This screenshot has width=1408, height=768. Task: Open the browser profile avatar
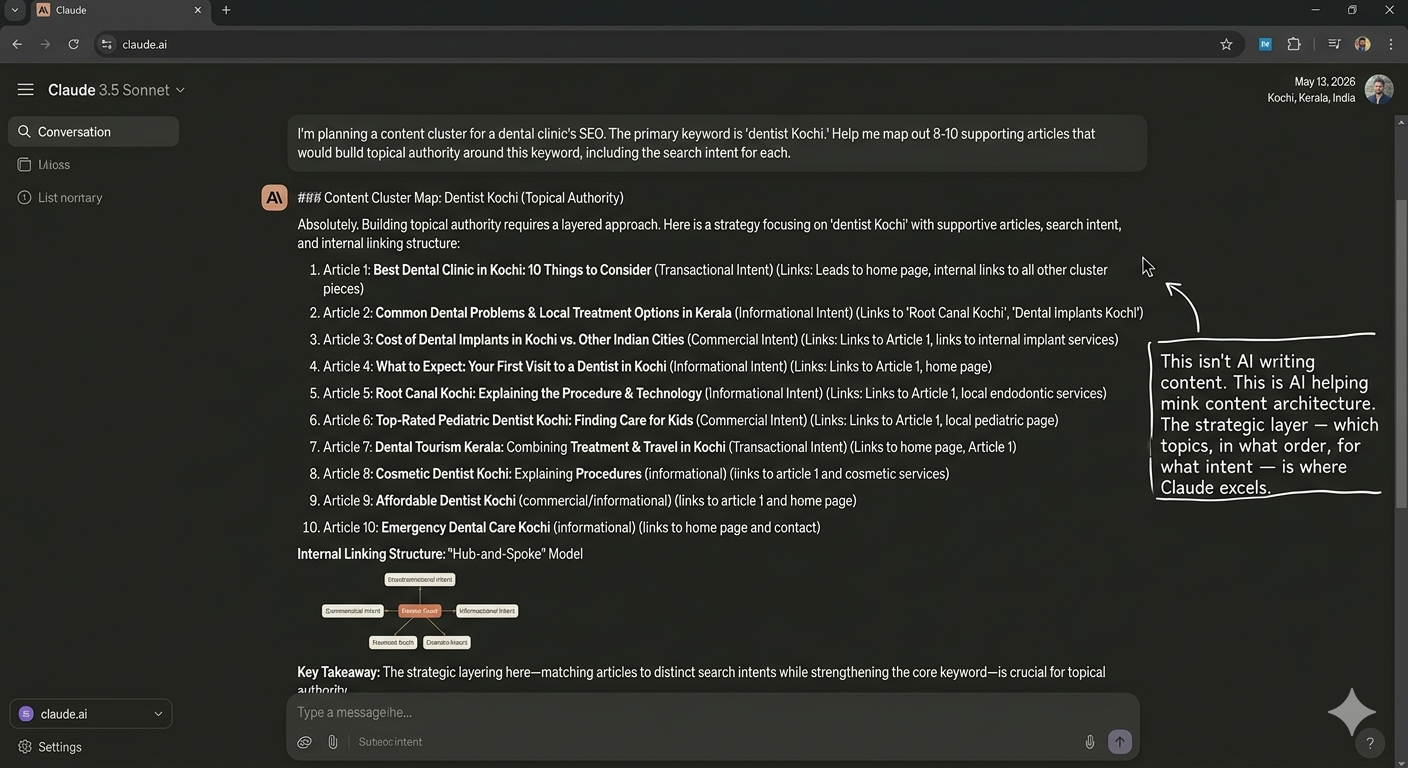[x=1362, y=44]
